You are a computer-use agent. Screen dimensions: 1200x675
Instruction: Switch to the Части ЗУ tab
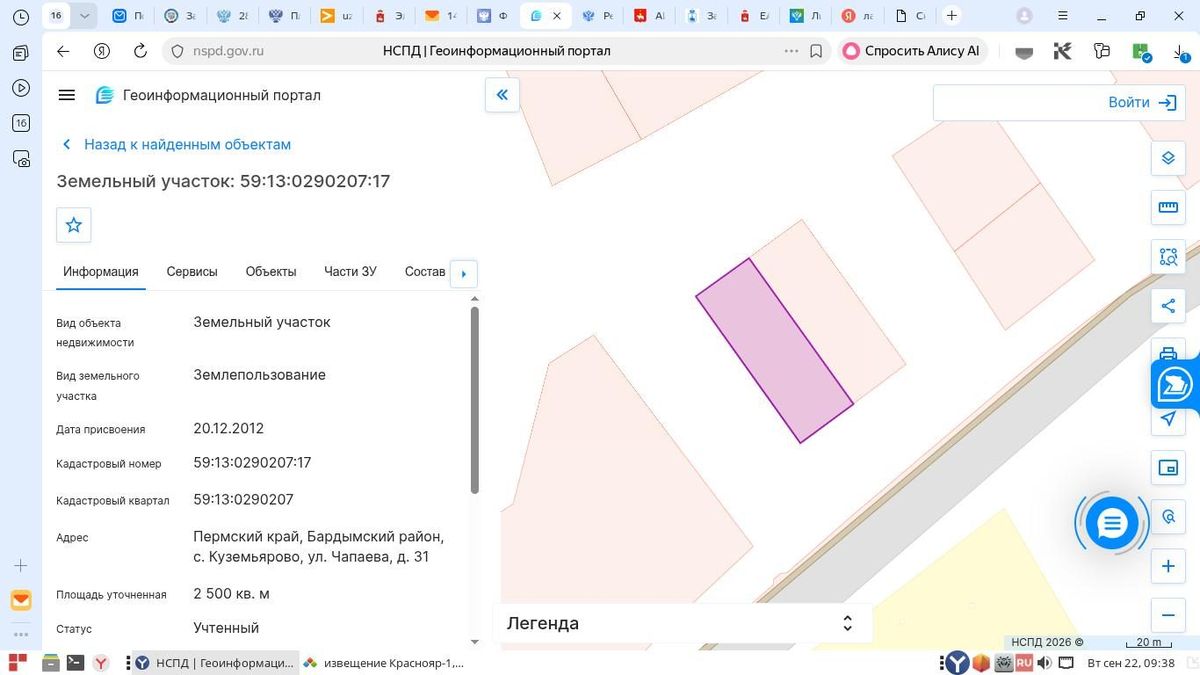coord(350,272)
